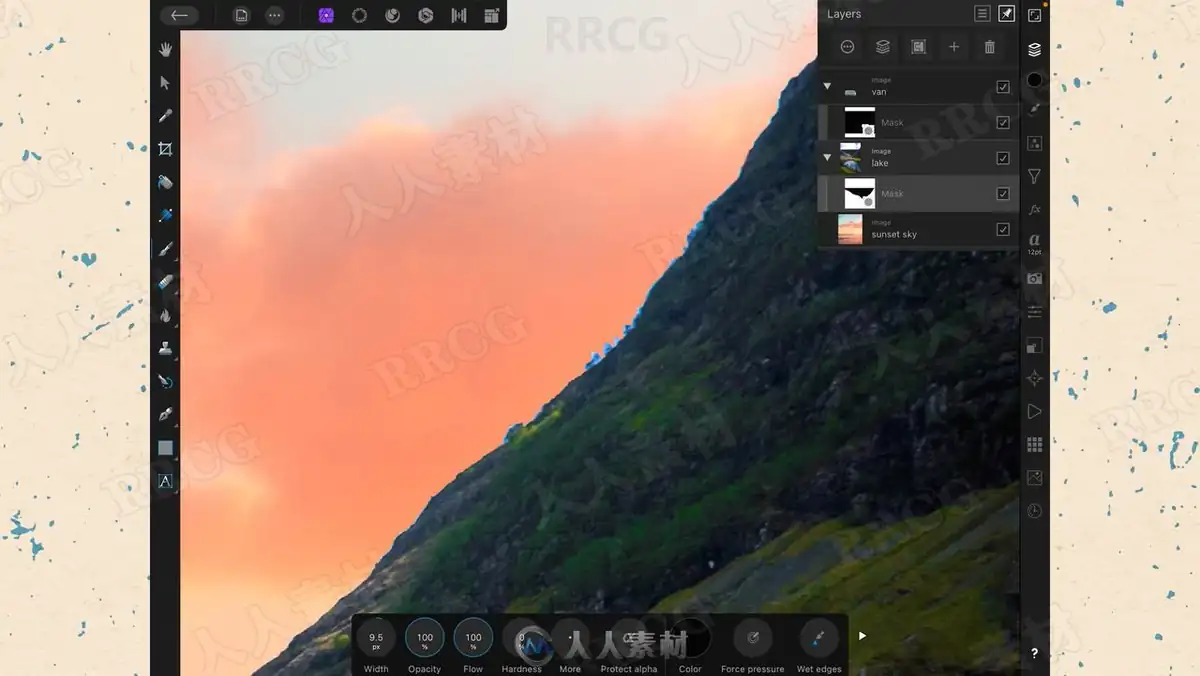Screen dimensions: 1200x676
Task: Toggle visibility of the lake Mask
Action: point(1003,194)
